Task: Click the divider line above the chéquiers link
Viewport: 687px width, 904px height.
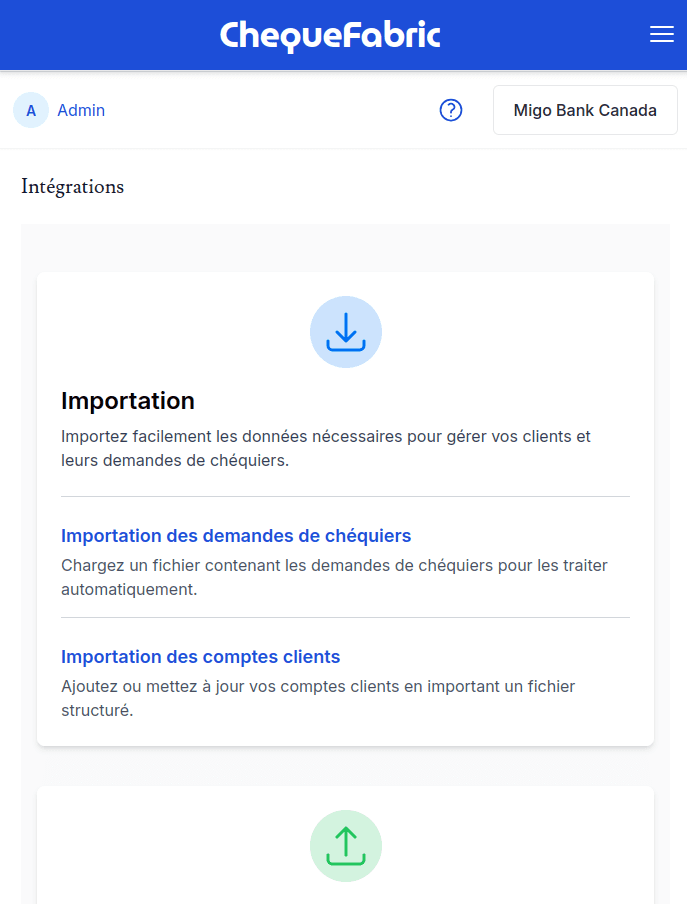Action: [x=345, y=496]
